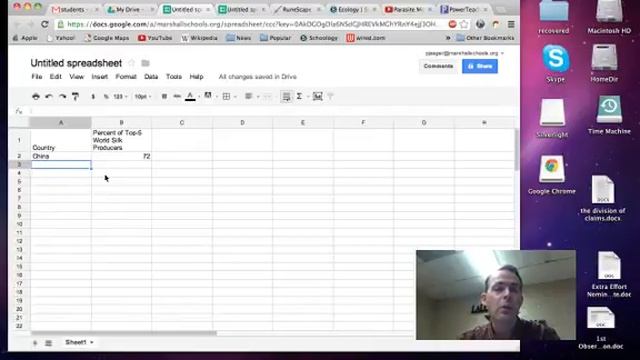Click the merge cells icon in the toolbar
The width and height of the screenshot is (640, 360).
pyautogui.click(x=268, y=96)
